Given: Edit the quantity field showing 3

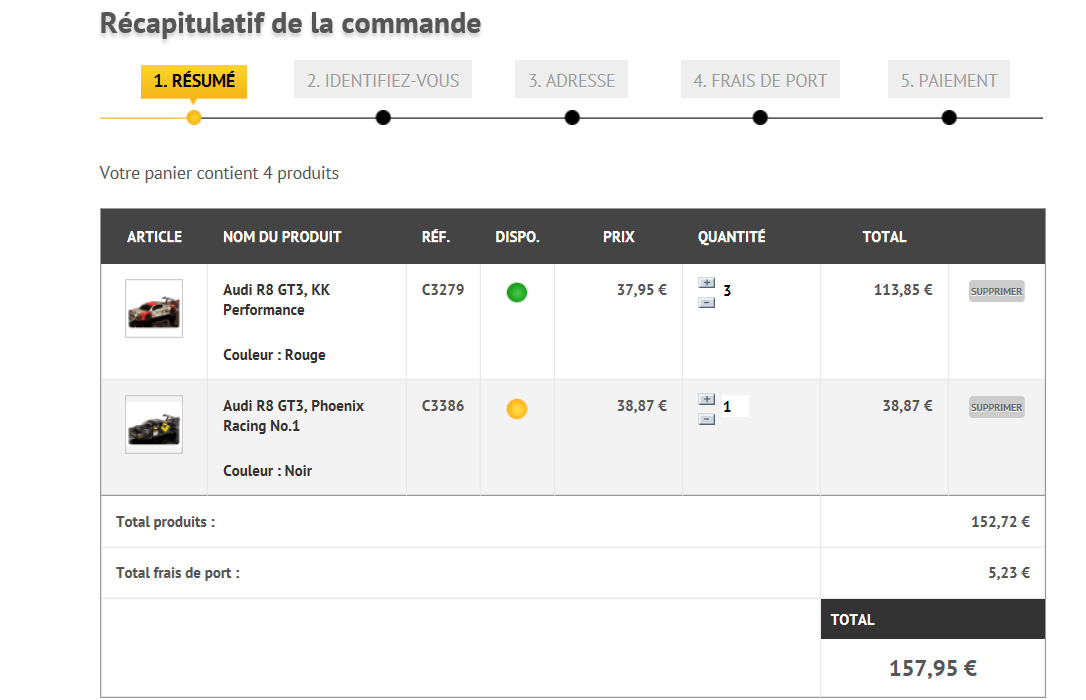Looking at the screenshot, I should point(733,291).
